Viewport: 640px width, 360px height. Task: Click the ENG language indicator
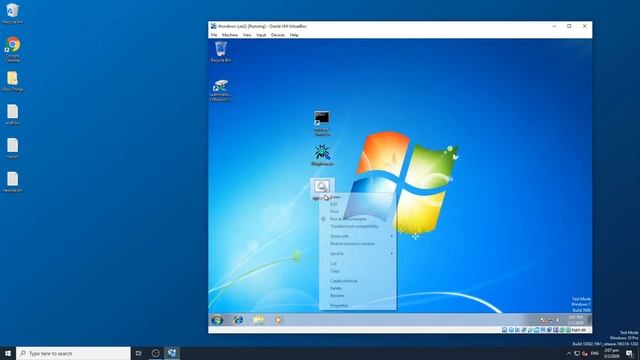[595, 353]
